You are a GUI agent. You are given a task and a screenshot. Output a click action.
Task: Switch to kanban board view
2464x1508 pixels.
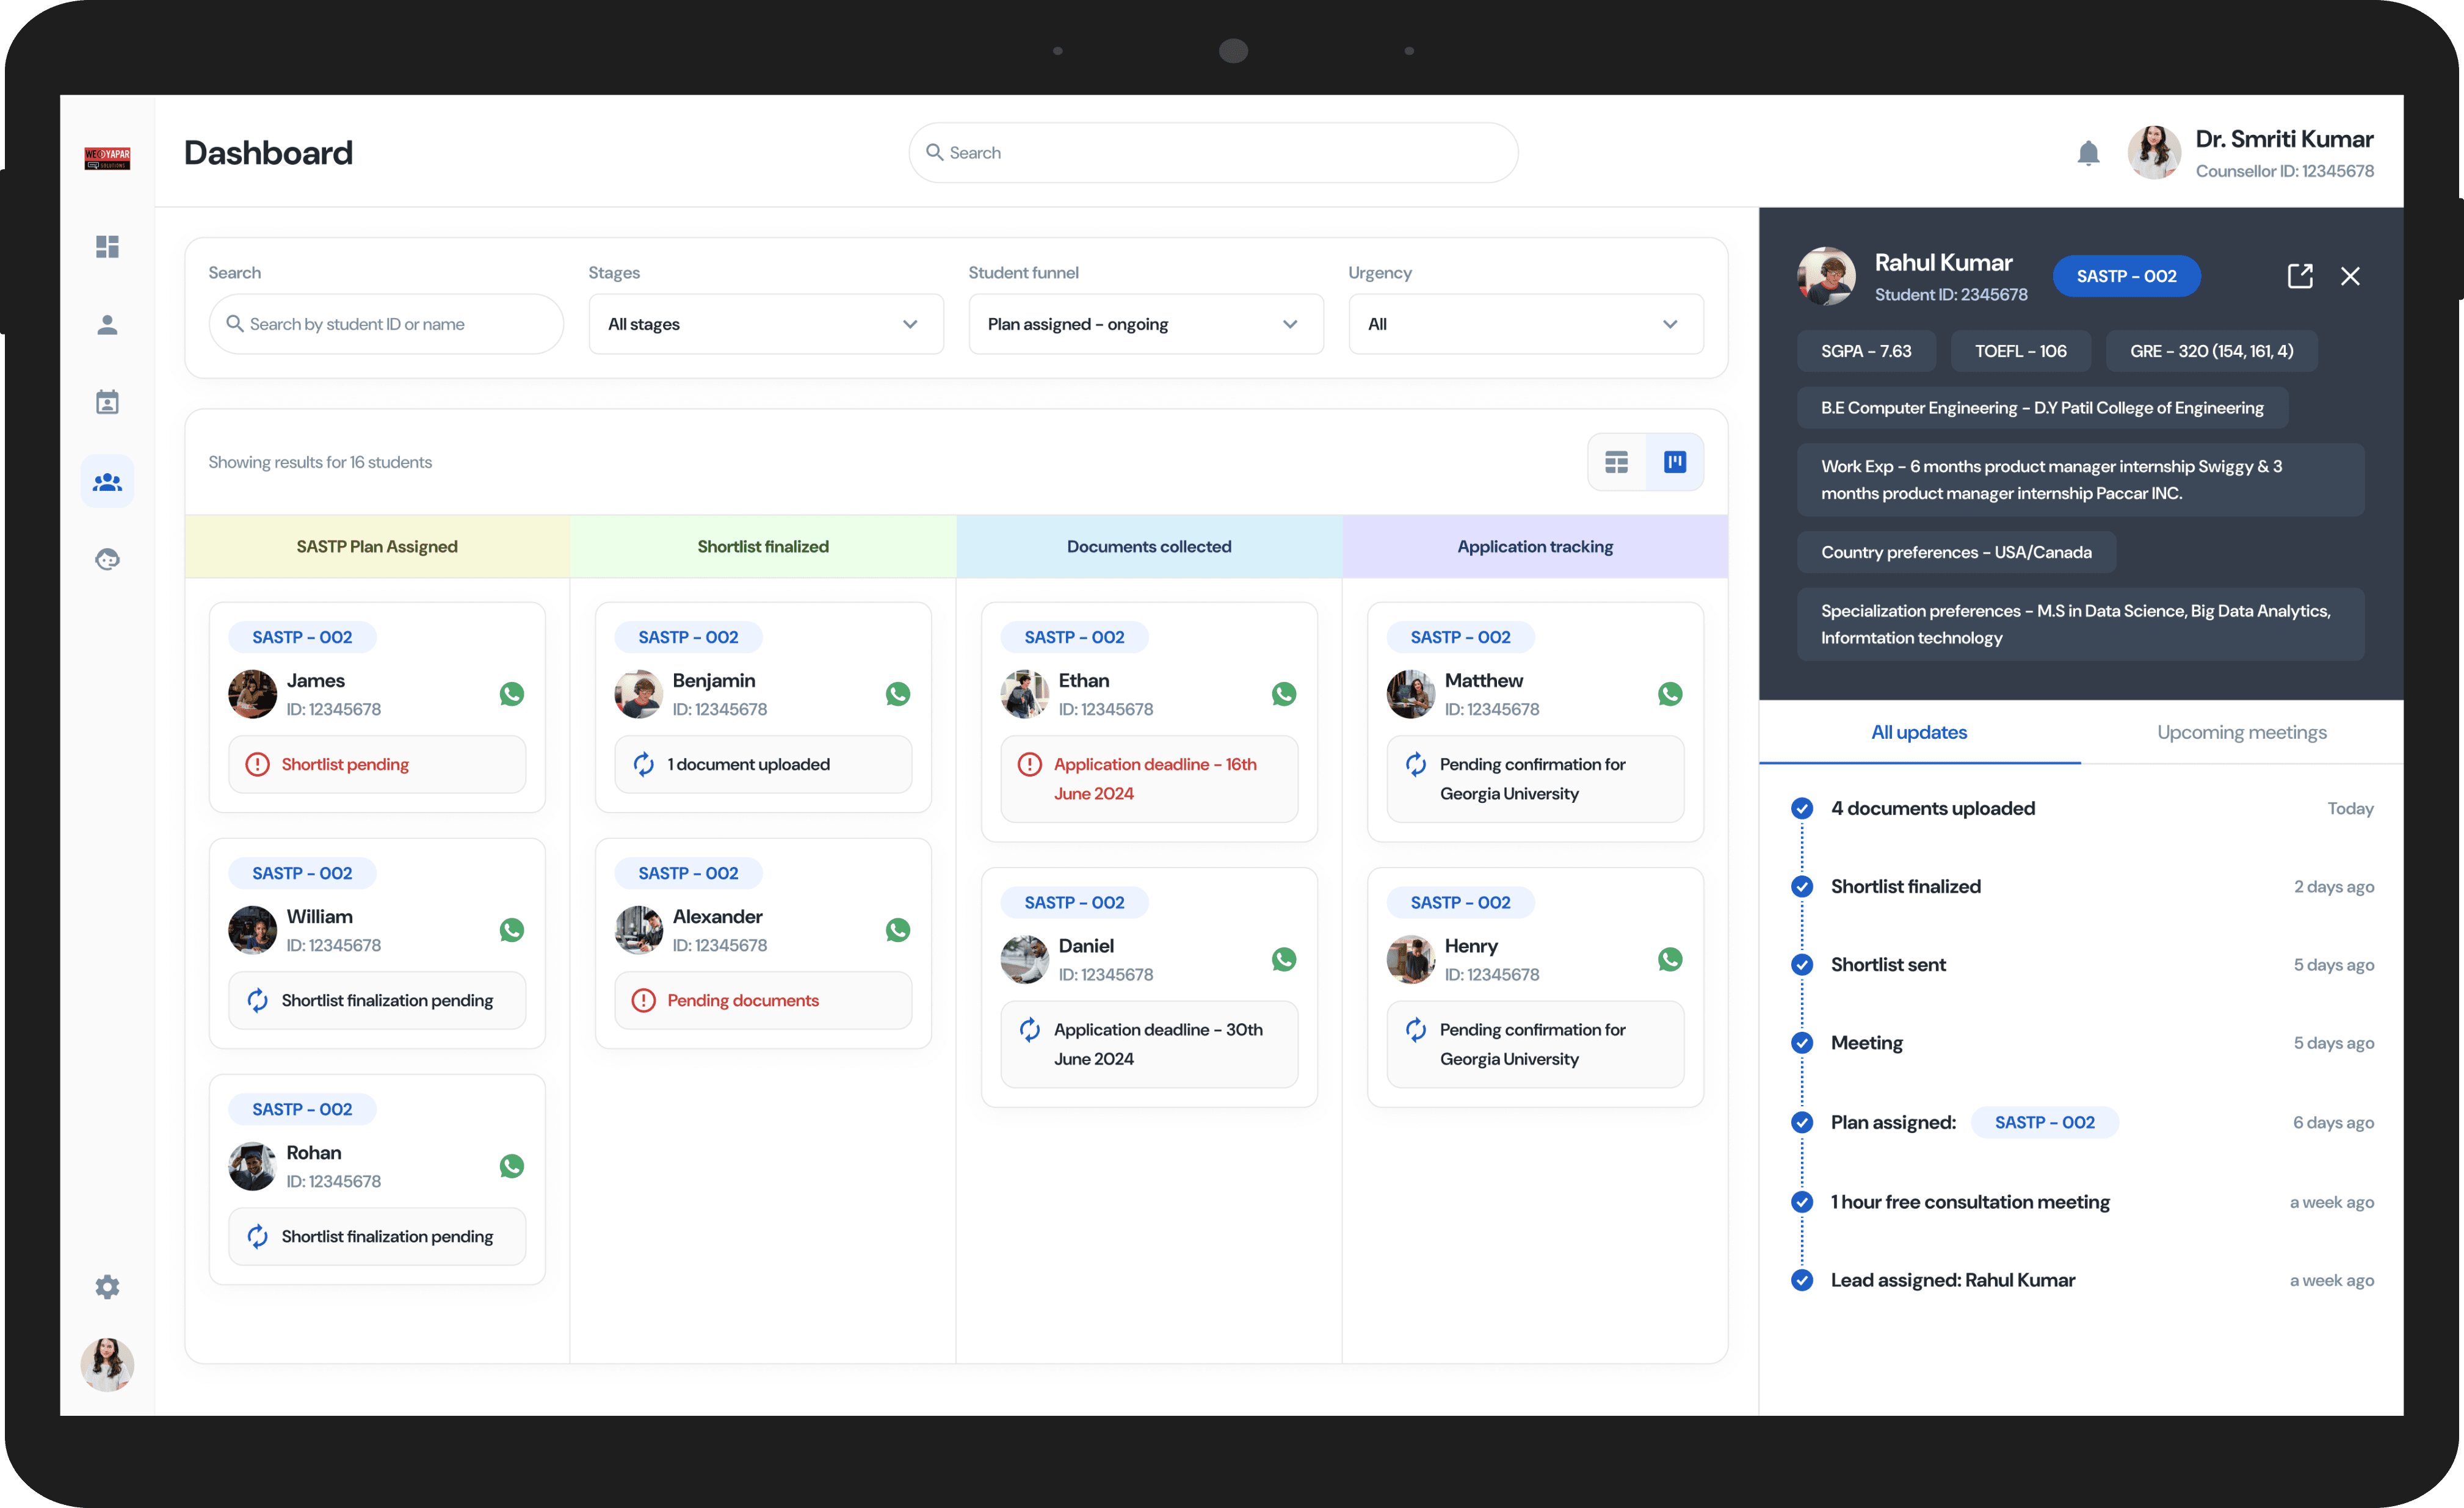[x=1675, y=462]
